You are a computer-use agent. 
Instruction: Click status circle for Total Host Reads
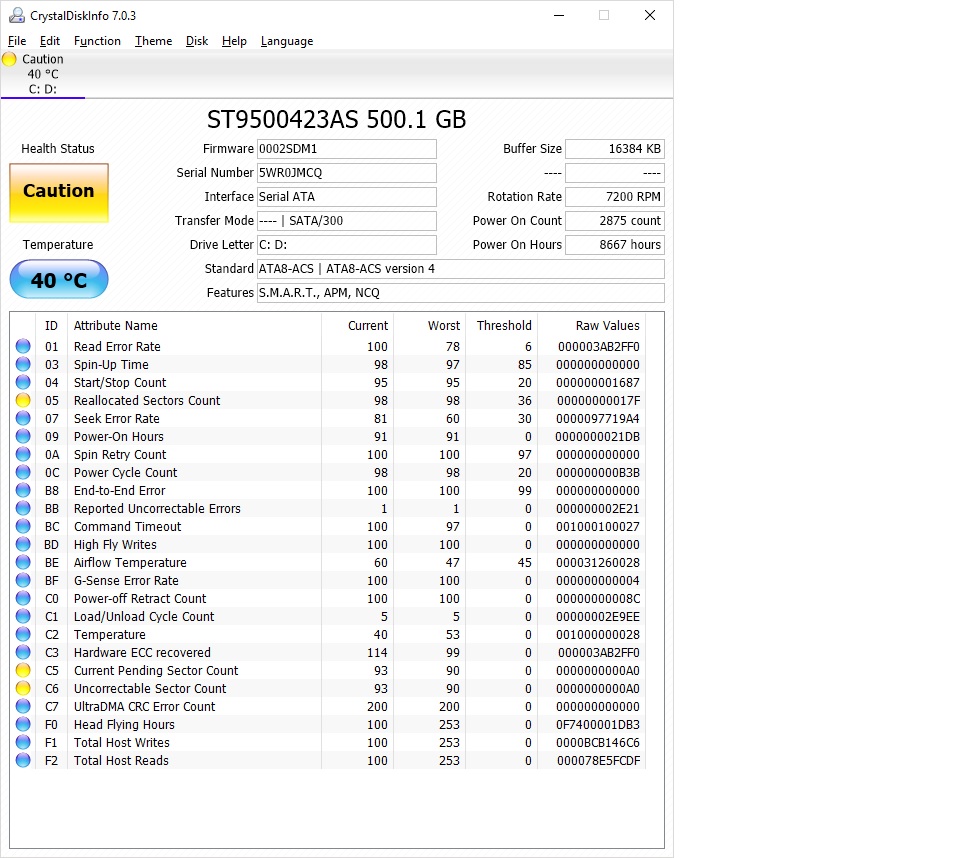pyautogui.click(x=23, y=760)
